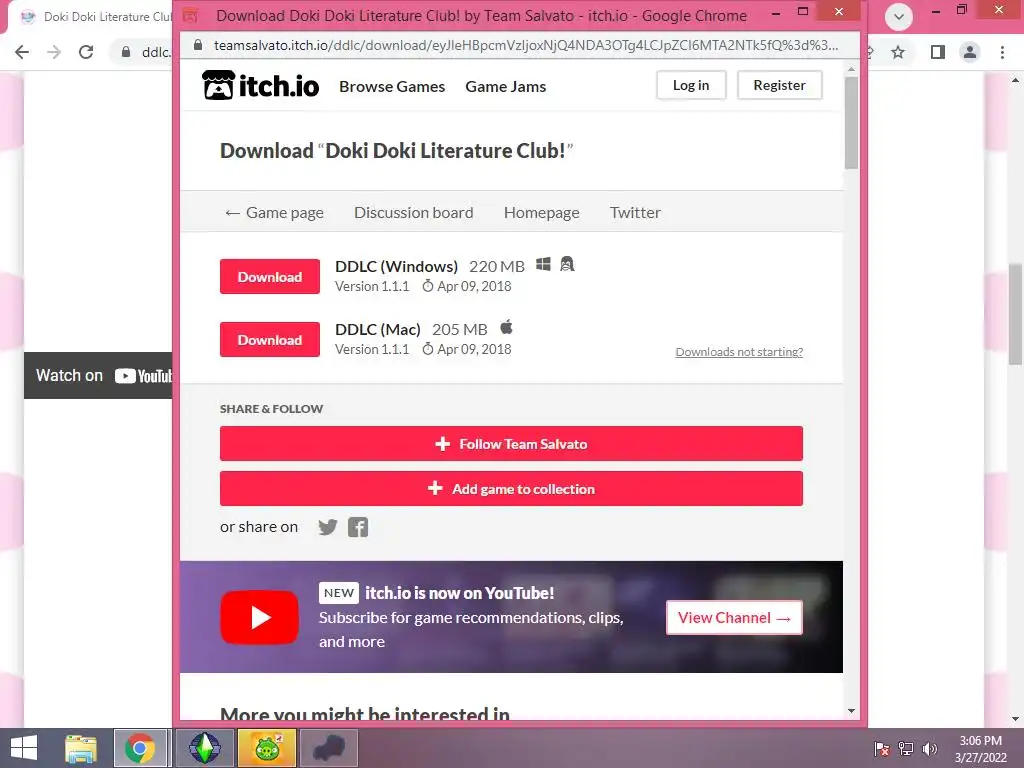Click the popup lock security icon

click(198, 44)
